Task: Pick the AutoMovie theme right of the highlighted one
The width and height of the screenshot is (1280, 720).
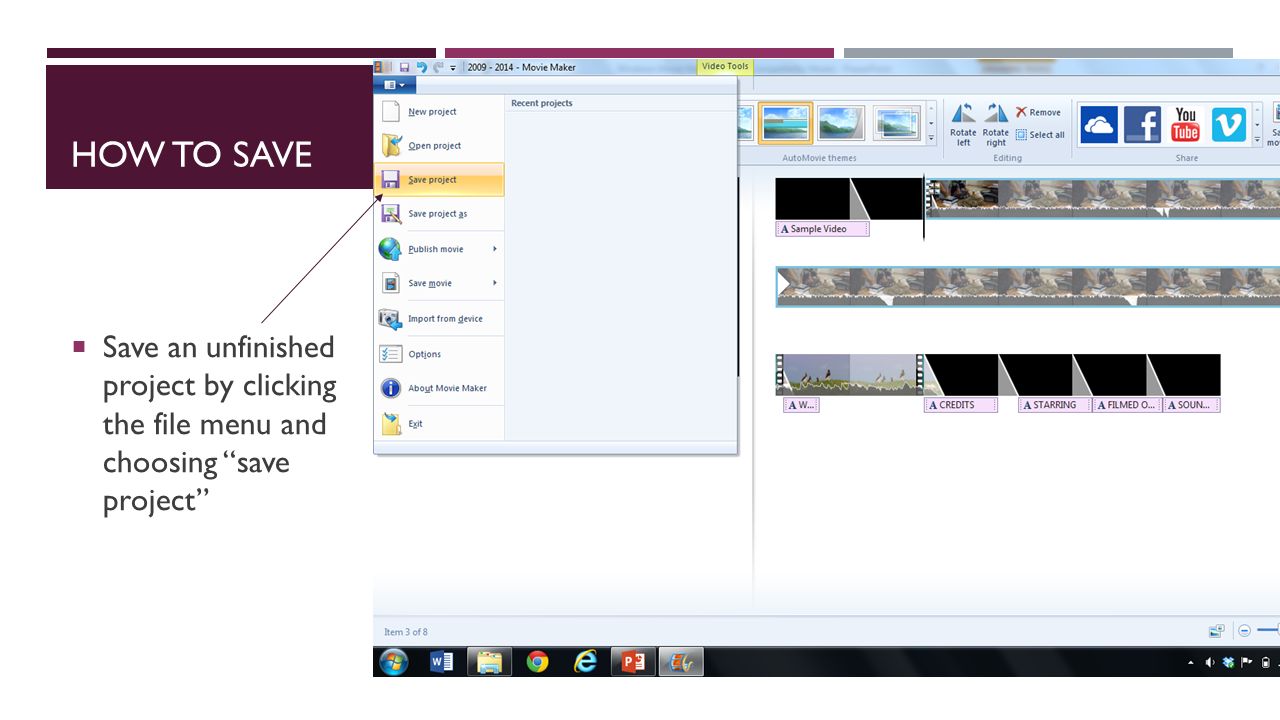Action: (x=841, y=124)
